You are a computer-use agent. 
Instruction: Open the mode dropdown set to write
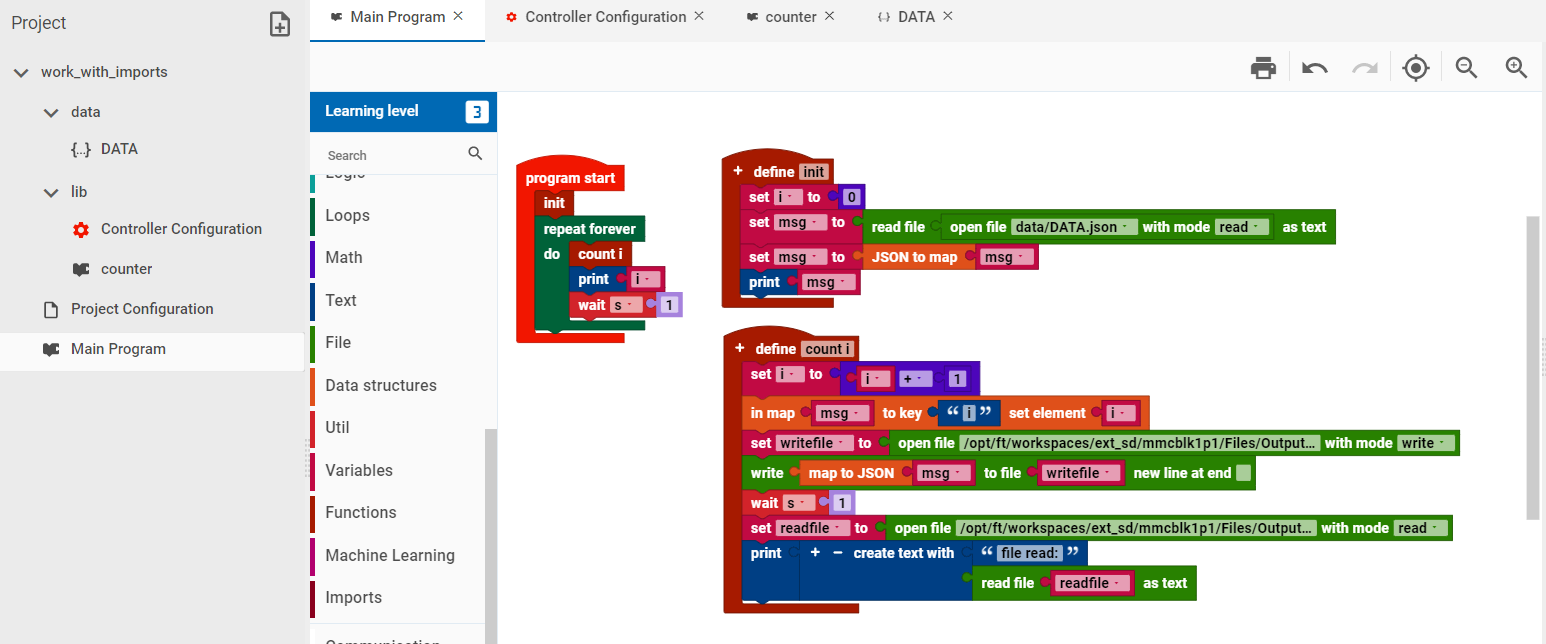click(1424, 443)
